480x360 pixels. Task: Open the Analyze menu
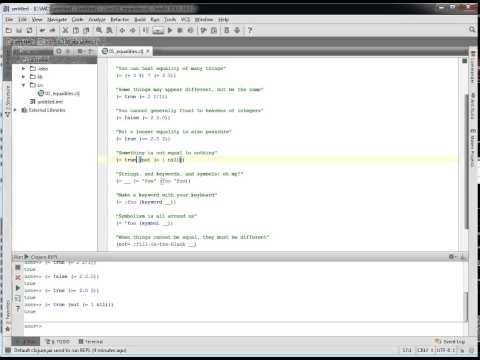point(97,20)
